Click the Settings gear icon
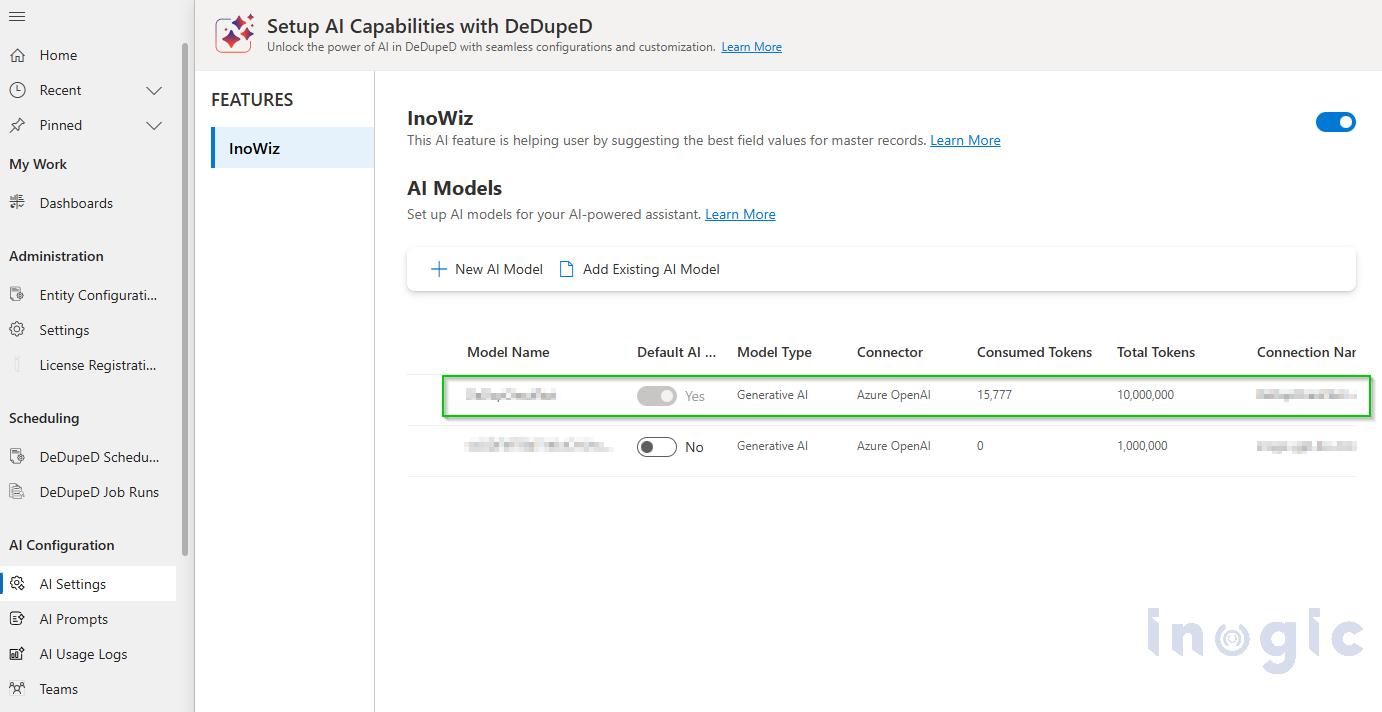The width and height of the screenshot is (1382, 712). click(x=17, y=330)
